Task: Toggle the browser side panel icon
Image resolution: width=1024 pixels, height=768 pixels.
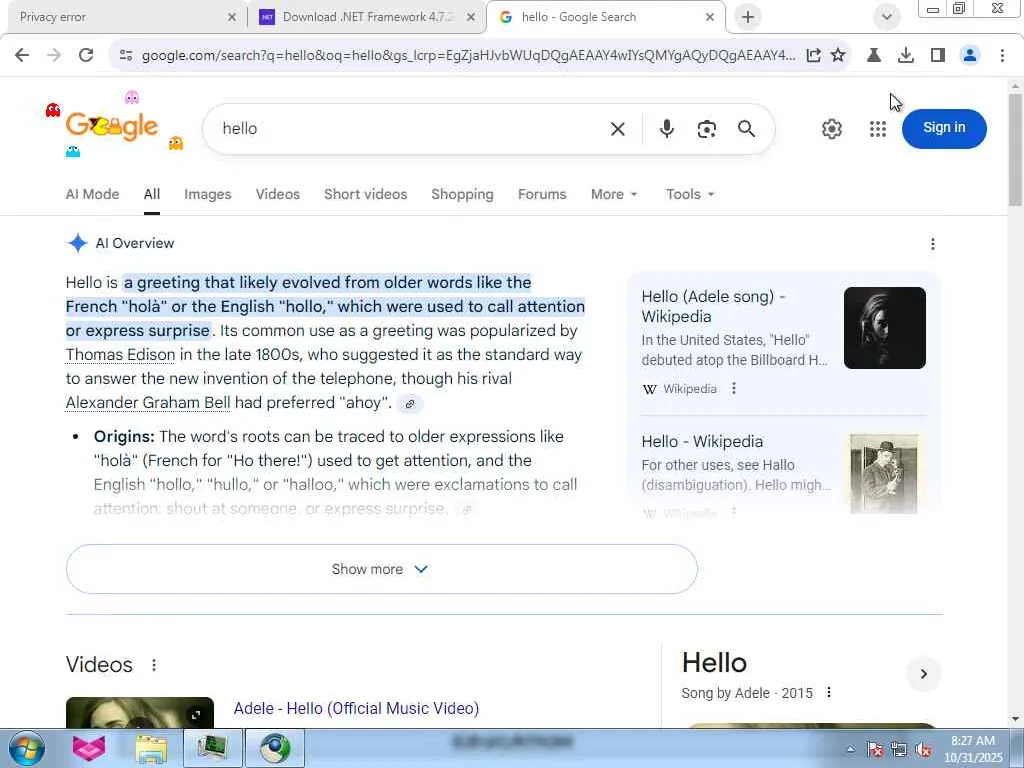Action: click(x=938, y=56)
